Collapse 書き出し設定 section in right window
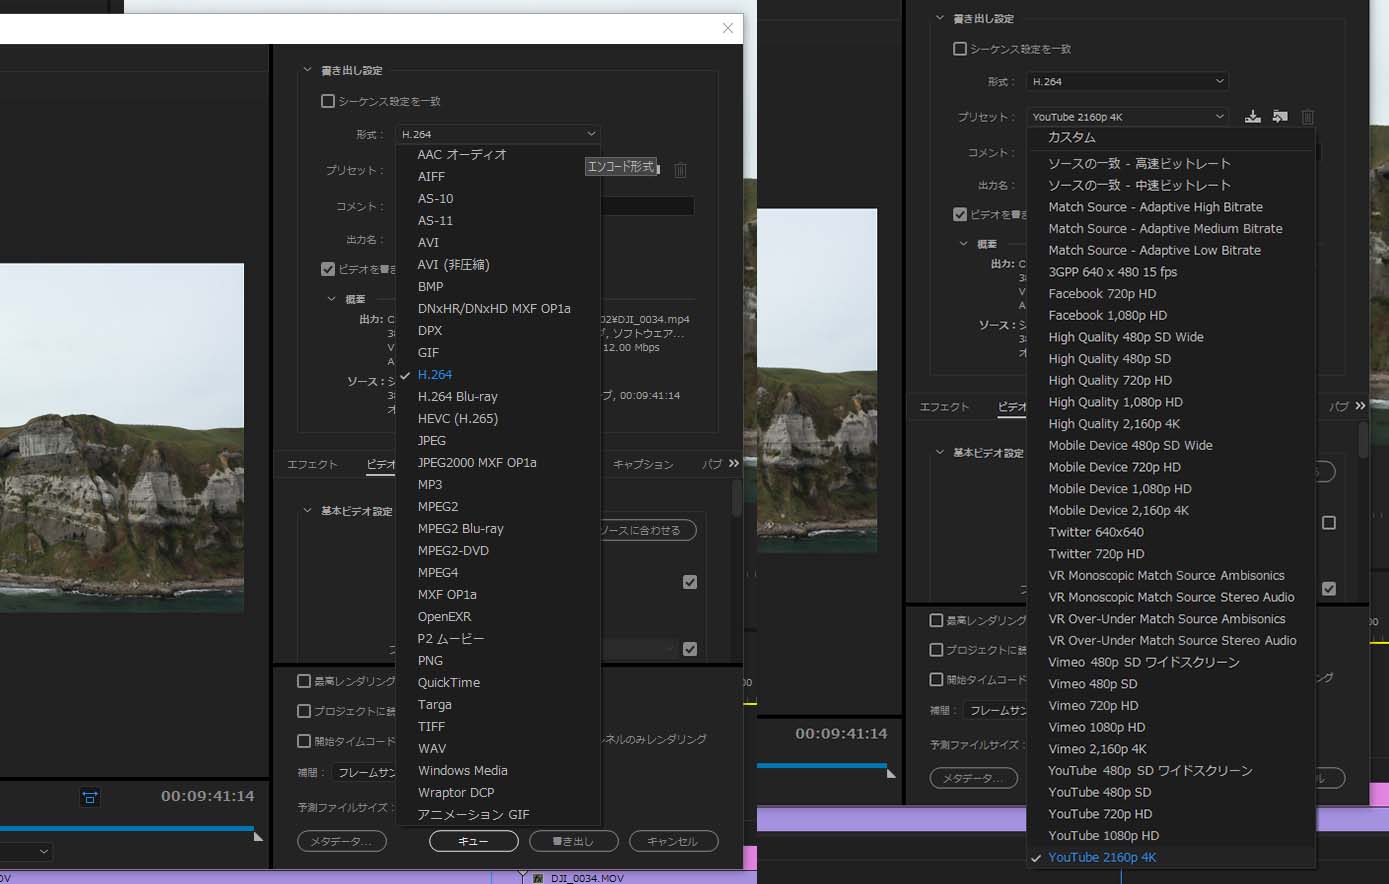1389x884 pixels. 940,18
